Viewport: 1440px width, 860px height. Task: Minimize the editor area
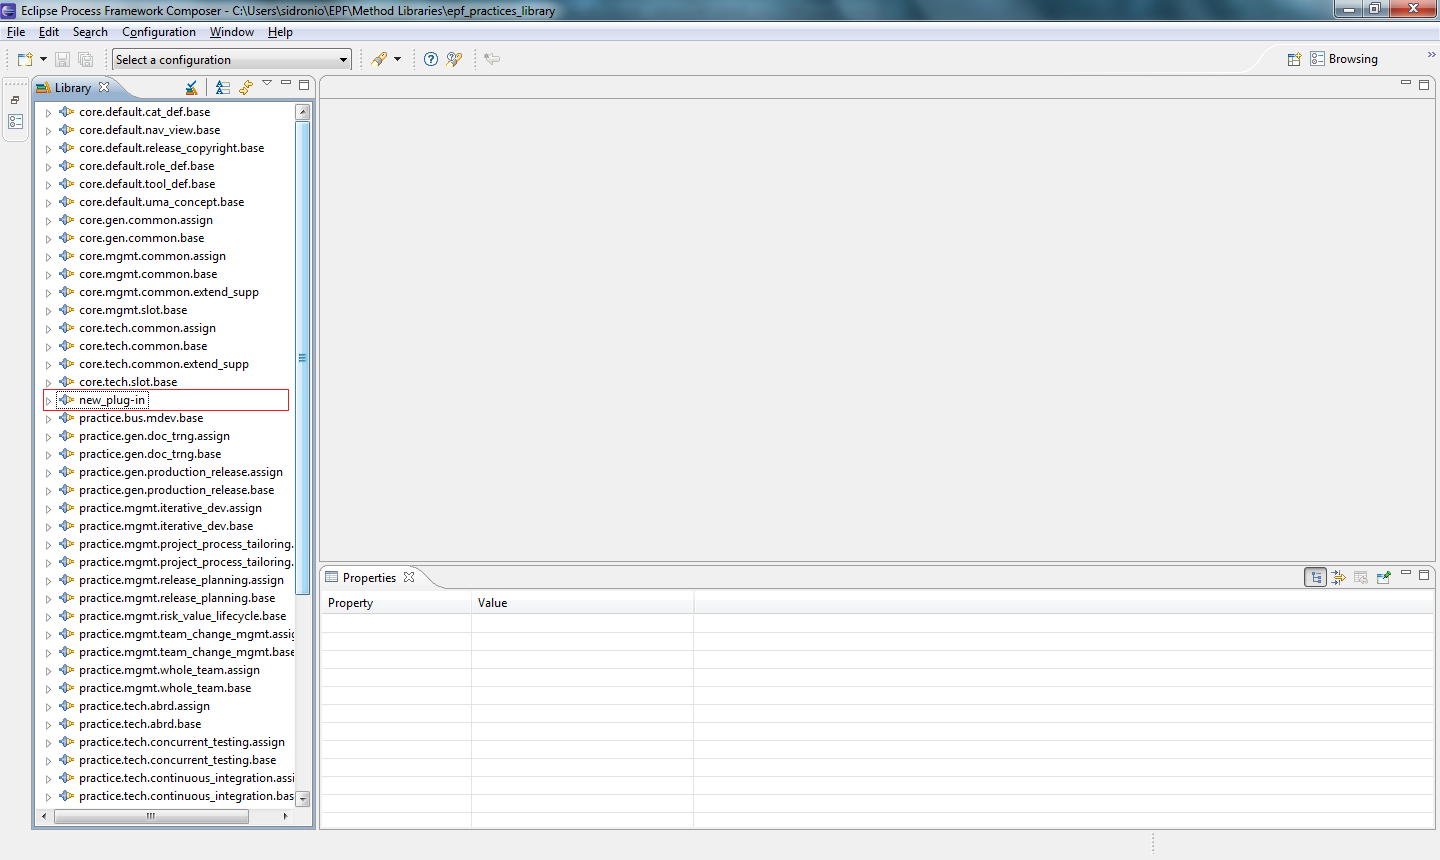click(1406, 83)
